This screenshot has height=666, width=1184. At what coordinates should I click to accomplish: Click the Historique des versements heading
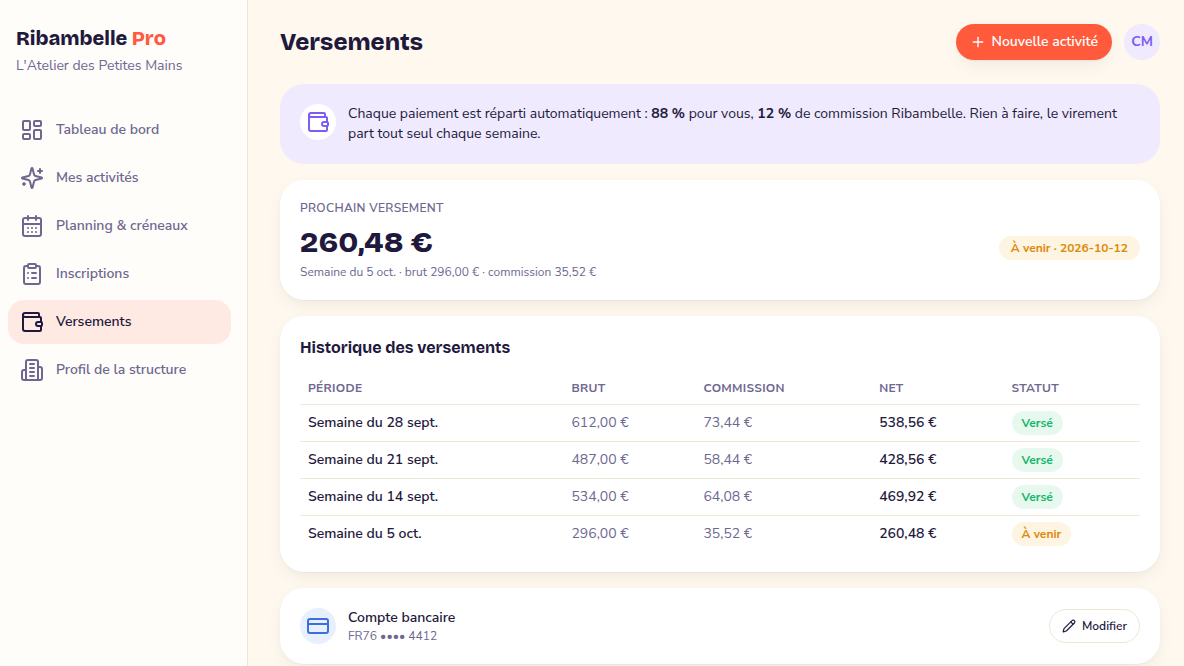pos(405,348)
